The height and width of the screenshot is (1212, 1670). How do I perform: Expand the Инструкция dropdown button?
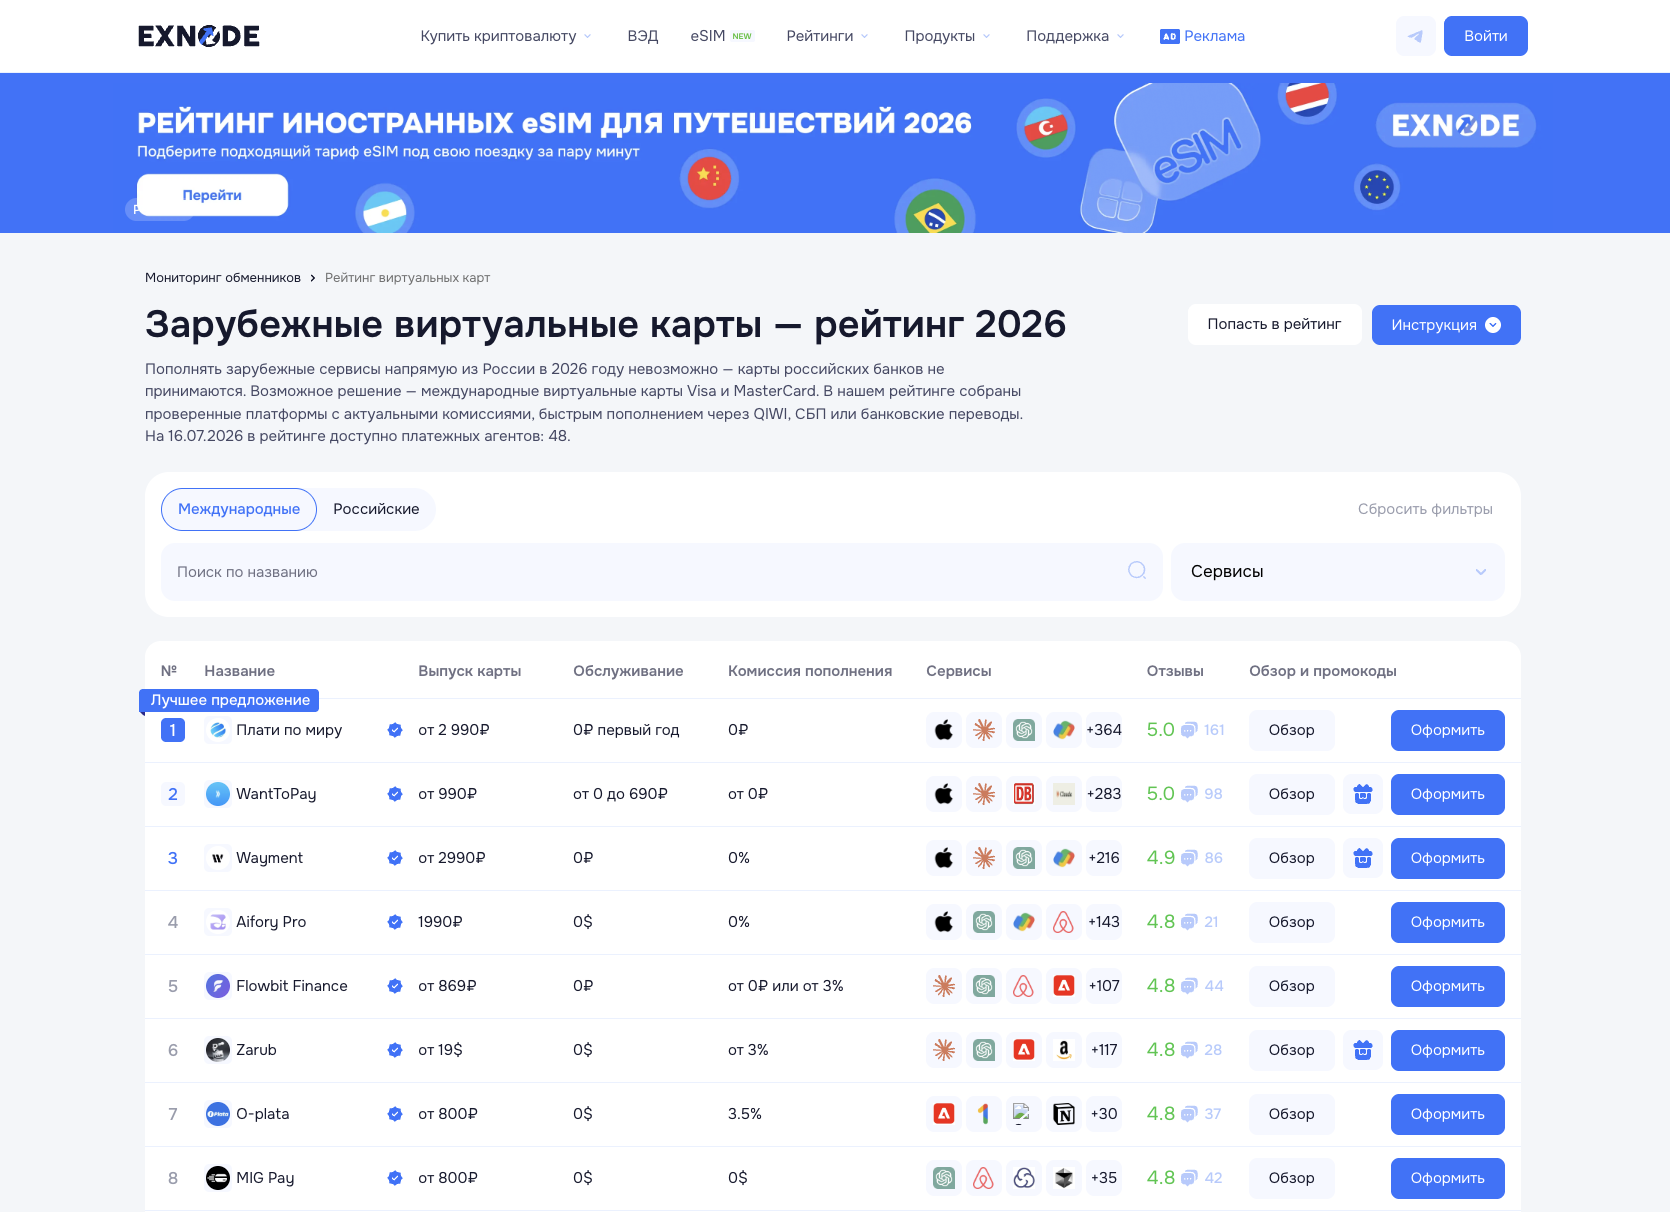[1446, 325]
